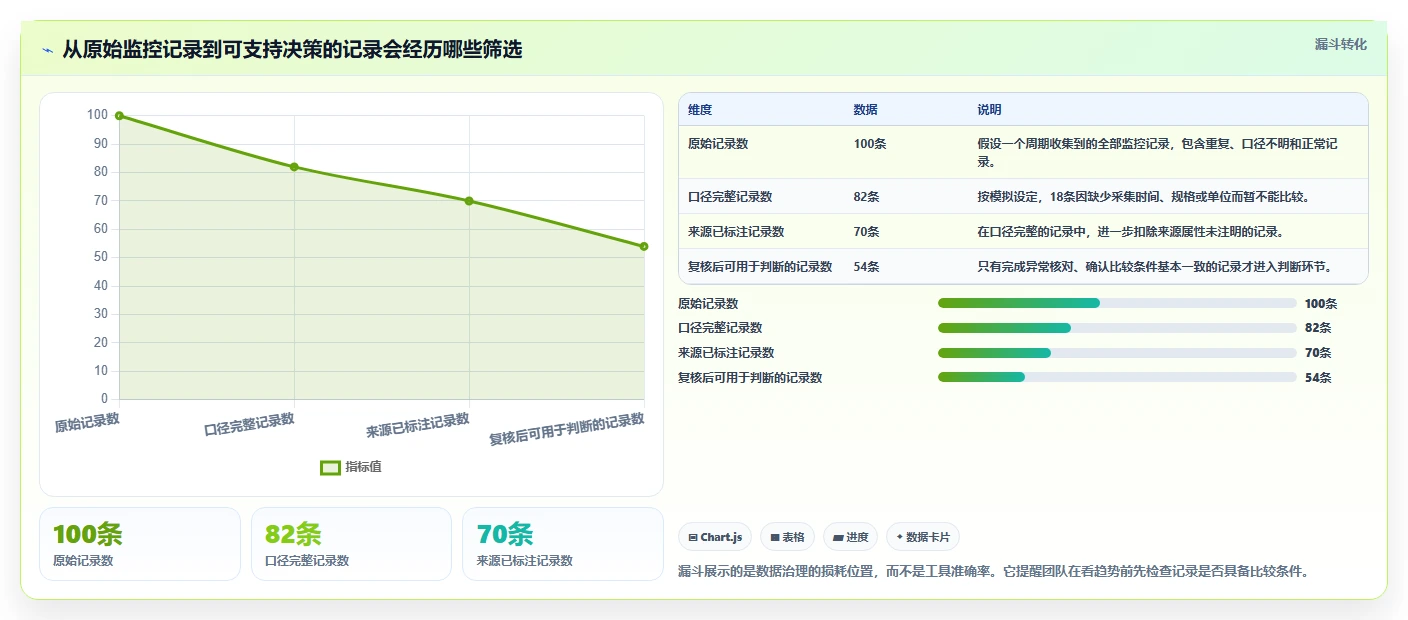Image resolution: width=1408 pixels, height=620 pixels.
Task: Select the 数据卡片 tag chip
Action: [923, 537]
